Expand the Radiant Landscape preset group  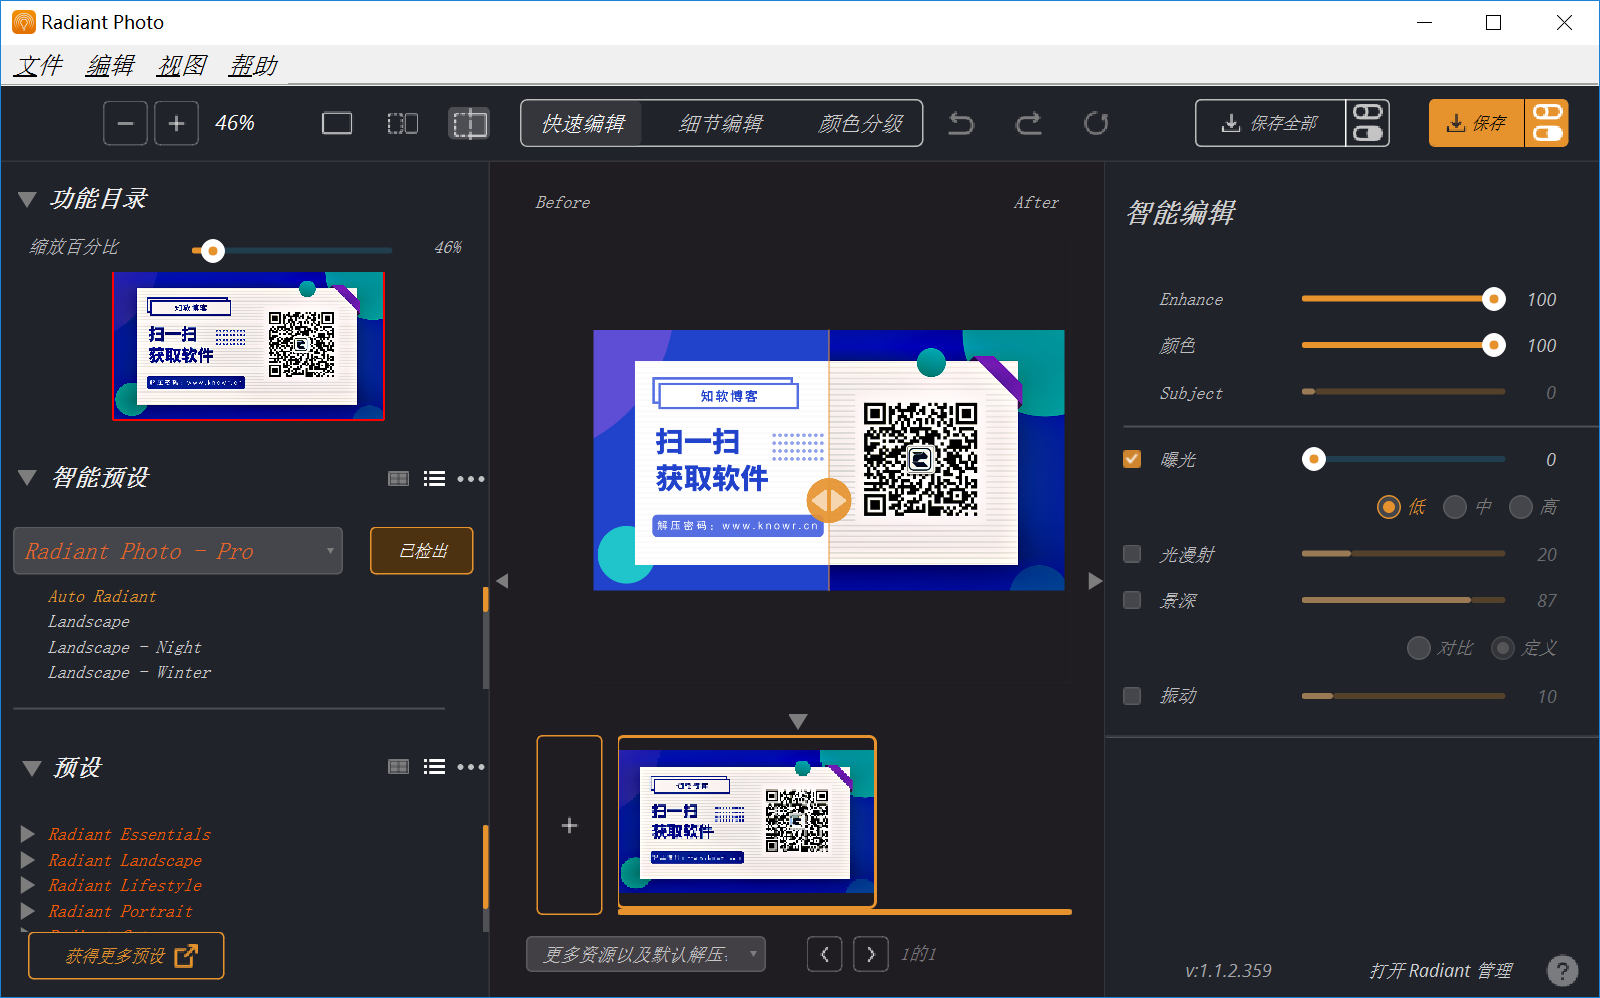(28, 860)
